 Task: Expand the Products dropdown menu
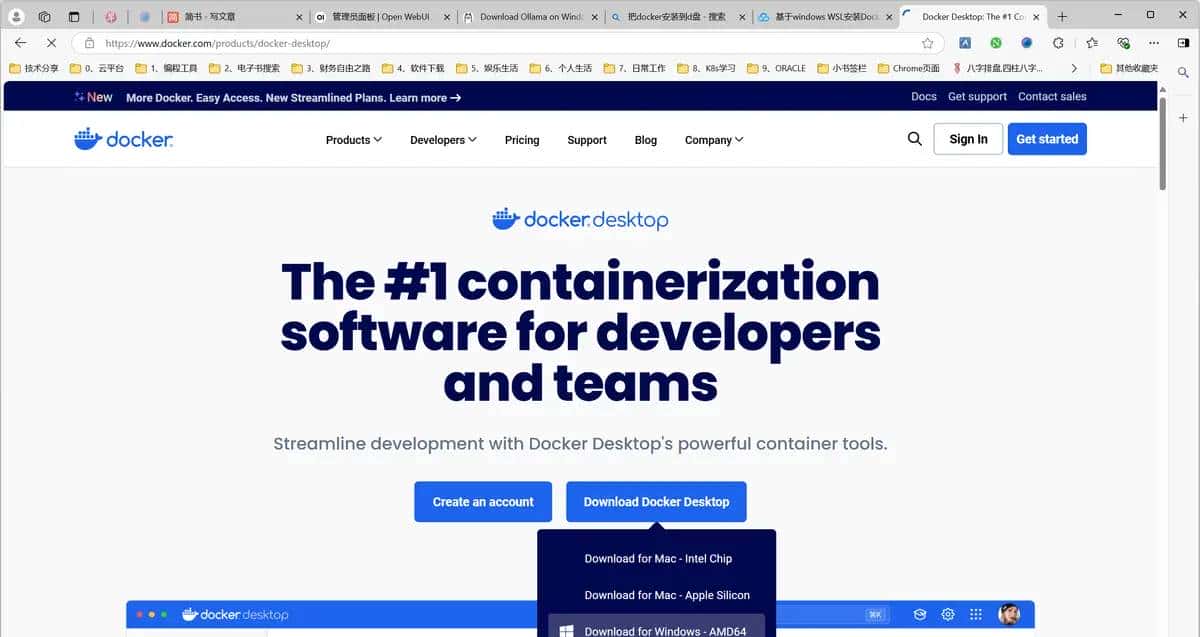353,140
